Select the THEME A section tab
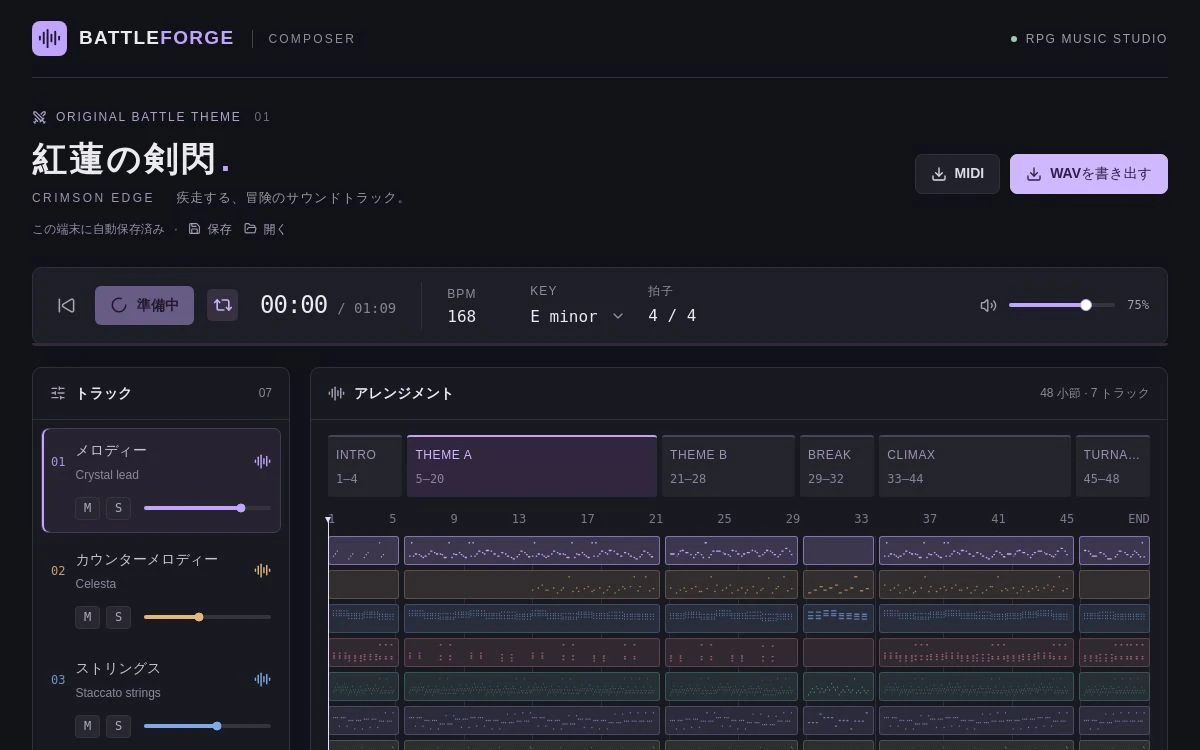 pos(532,466)
